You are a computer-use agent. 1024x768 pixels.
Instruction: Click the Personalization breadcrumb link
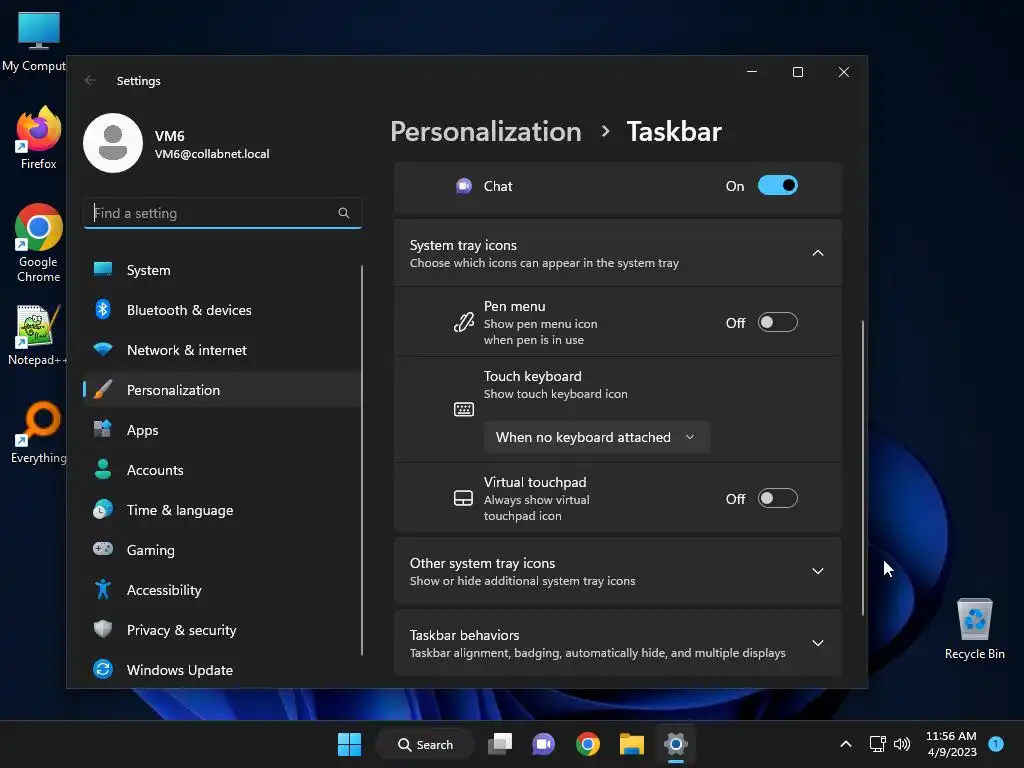486,132
